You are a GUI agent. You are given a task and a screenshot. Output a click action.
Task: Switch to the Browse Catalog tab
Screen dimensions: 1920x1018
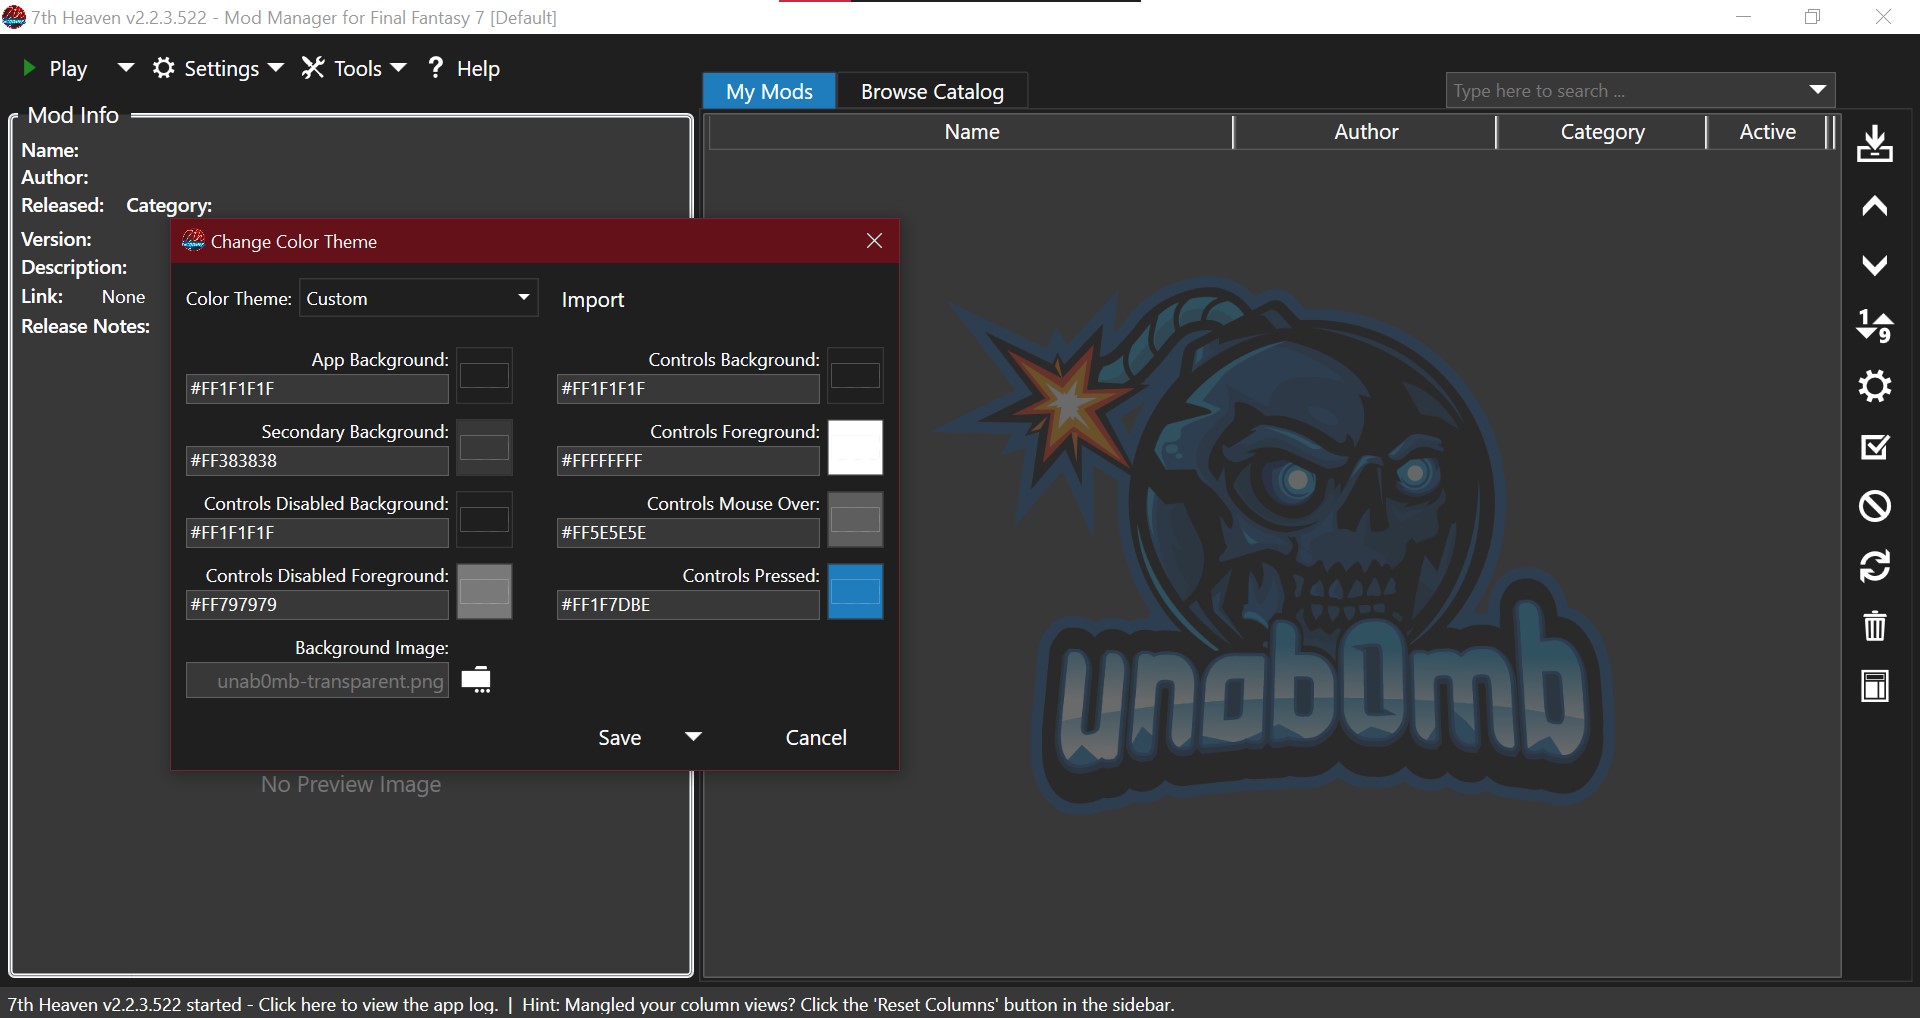tap(932, 91)
